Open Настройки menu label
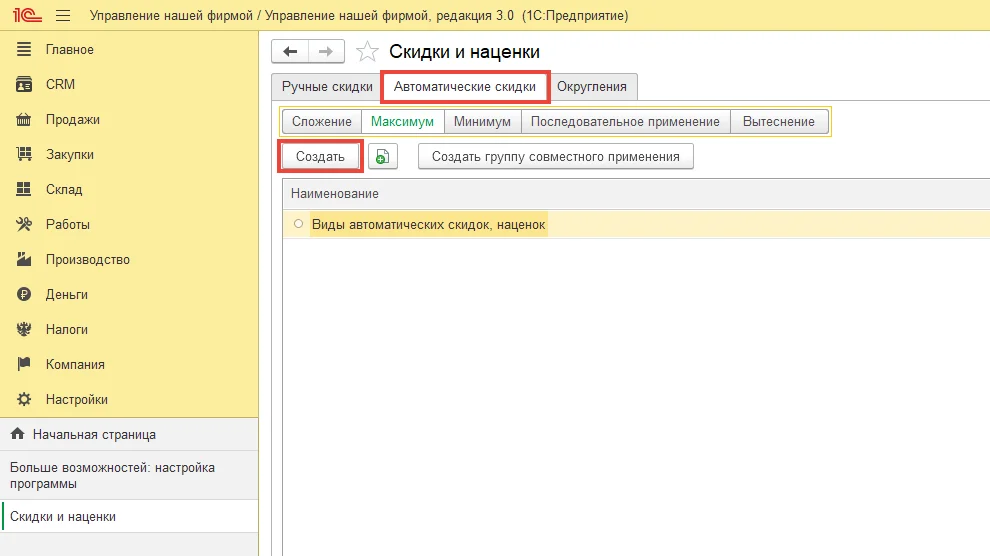The width and height of the screenshot is (990, 556). tap(76, 399)
